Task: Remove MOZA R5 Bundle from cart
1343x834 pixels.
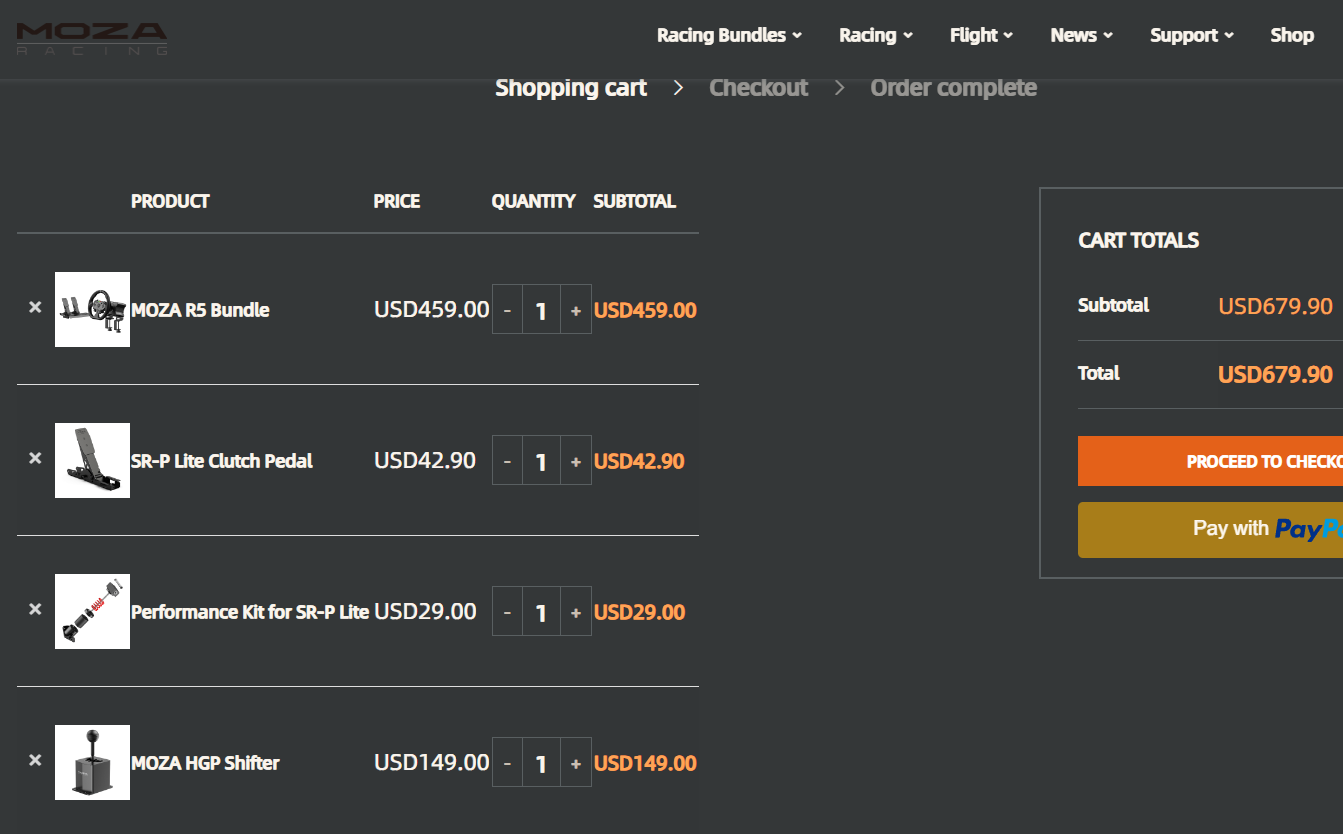Action: [x=35, y=308]
